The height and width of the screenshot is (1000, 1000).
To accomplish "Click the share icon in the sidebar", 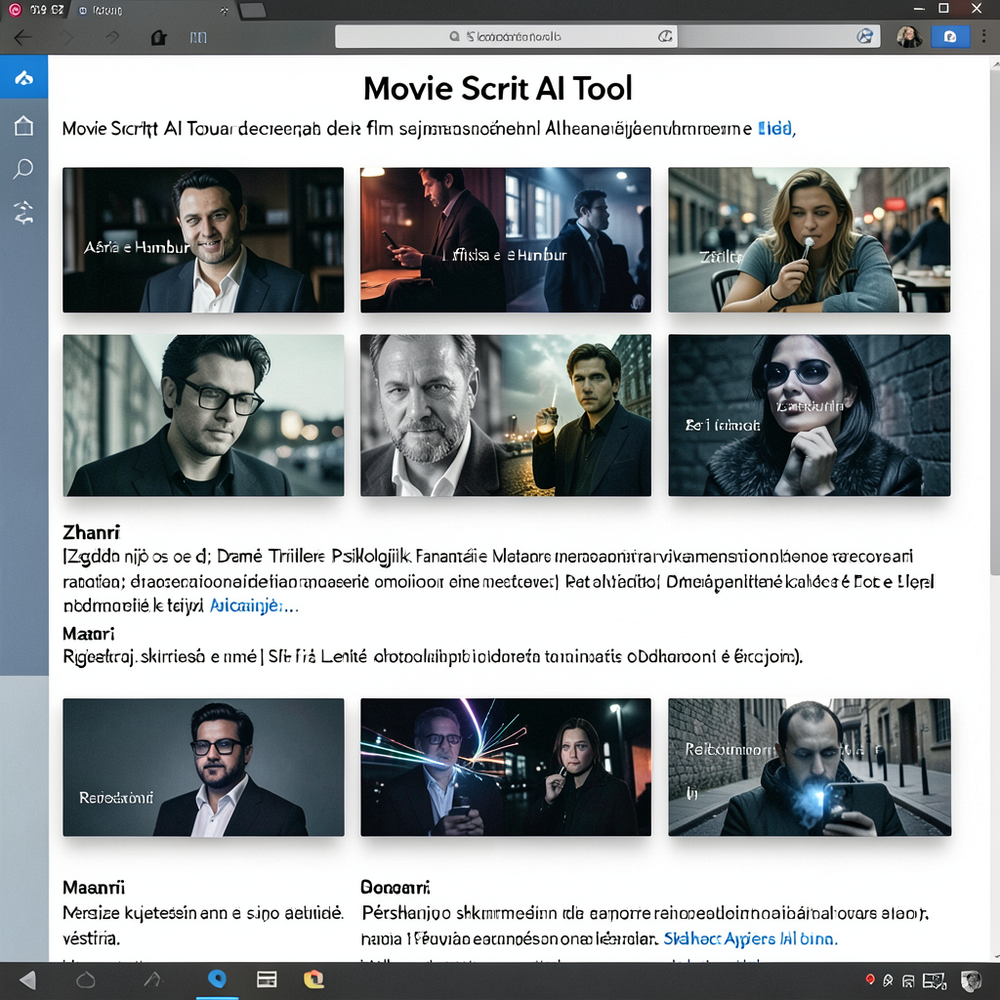I will click(x=23, y=212).
